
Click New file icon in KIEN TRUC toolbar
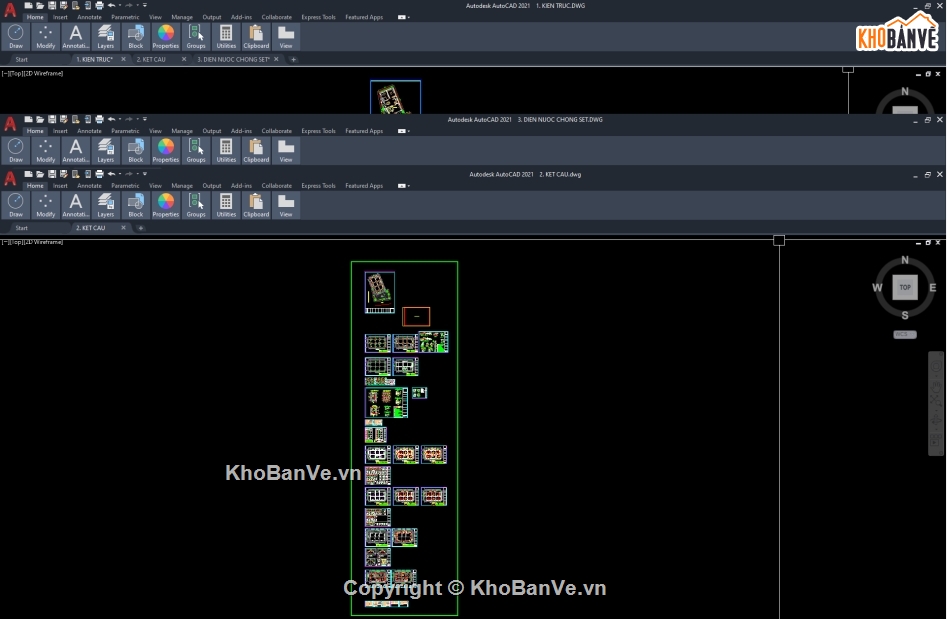point(28,5)
